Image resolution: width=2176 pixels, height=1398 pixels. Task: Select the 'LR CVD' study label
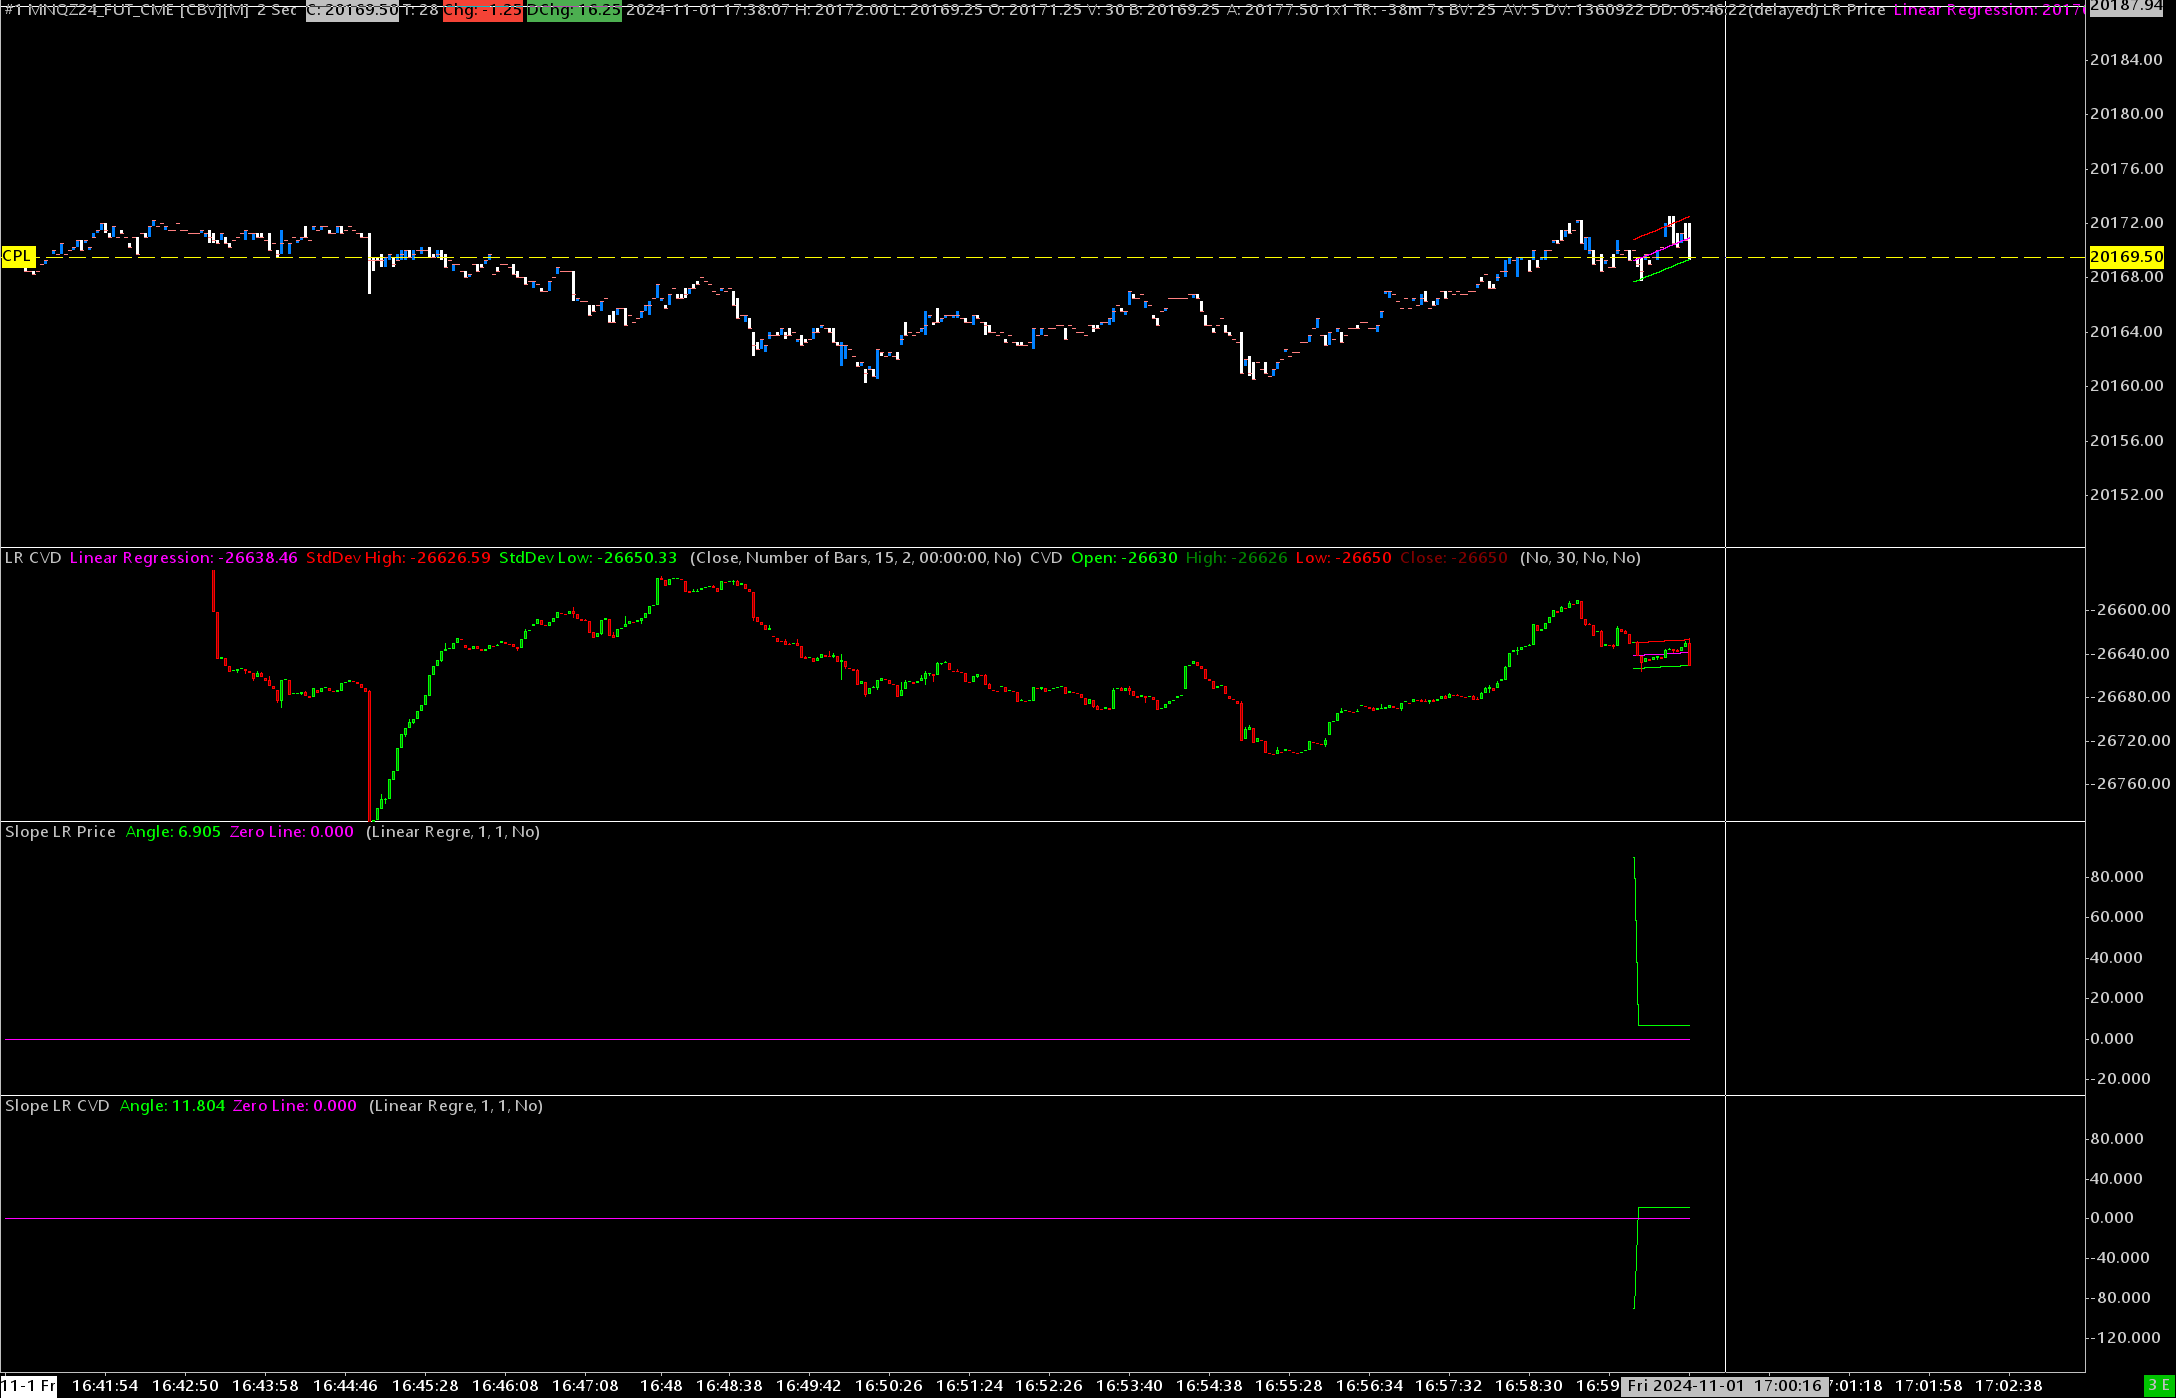coord(33,558)
